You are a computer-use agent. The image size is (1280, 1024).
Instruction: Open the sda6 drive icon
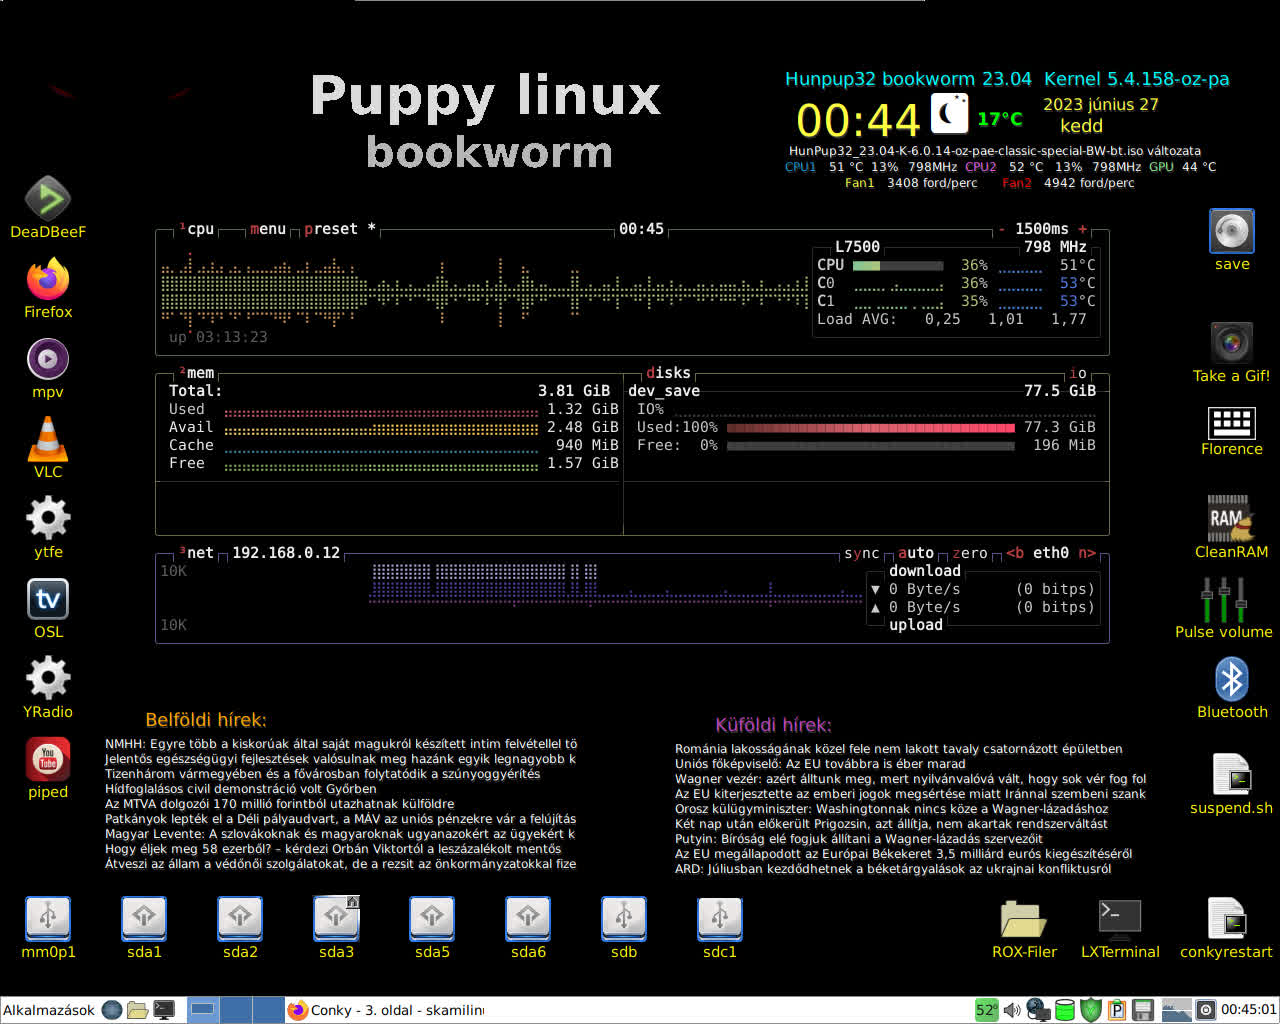(x=528, y=919)
